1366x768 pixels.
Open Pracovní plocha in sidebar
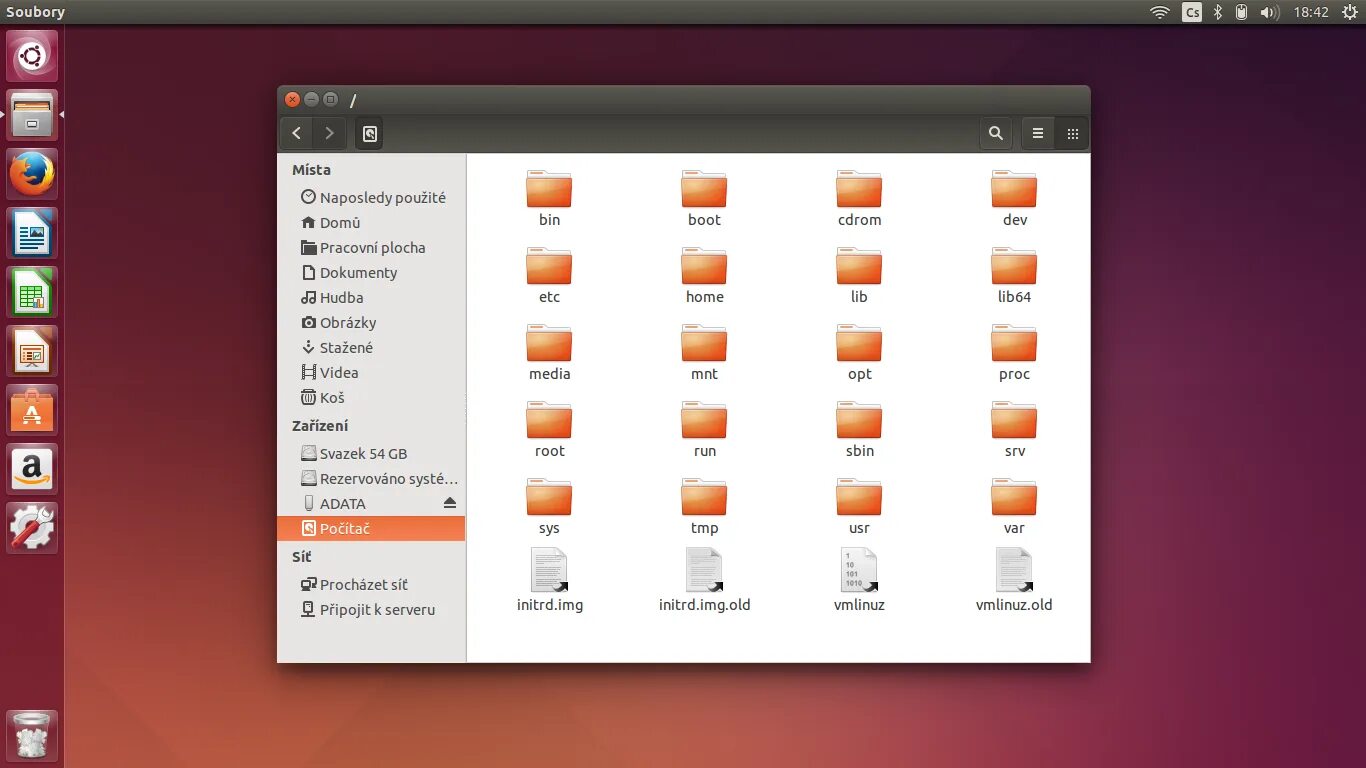tap(372, 248)
